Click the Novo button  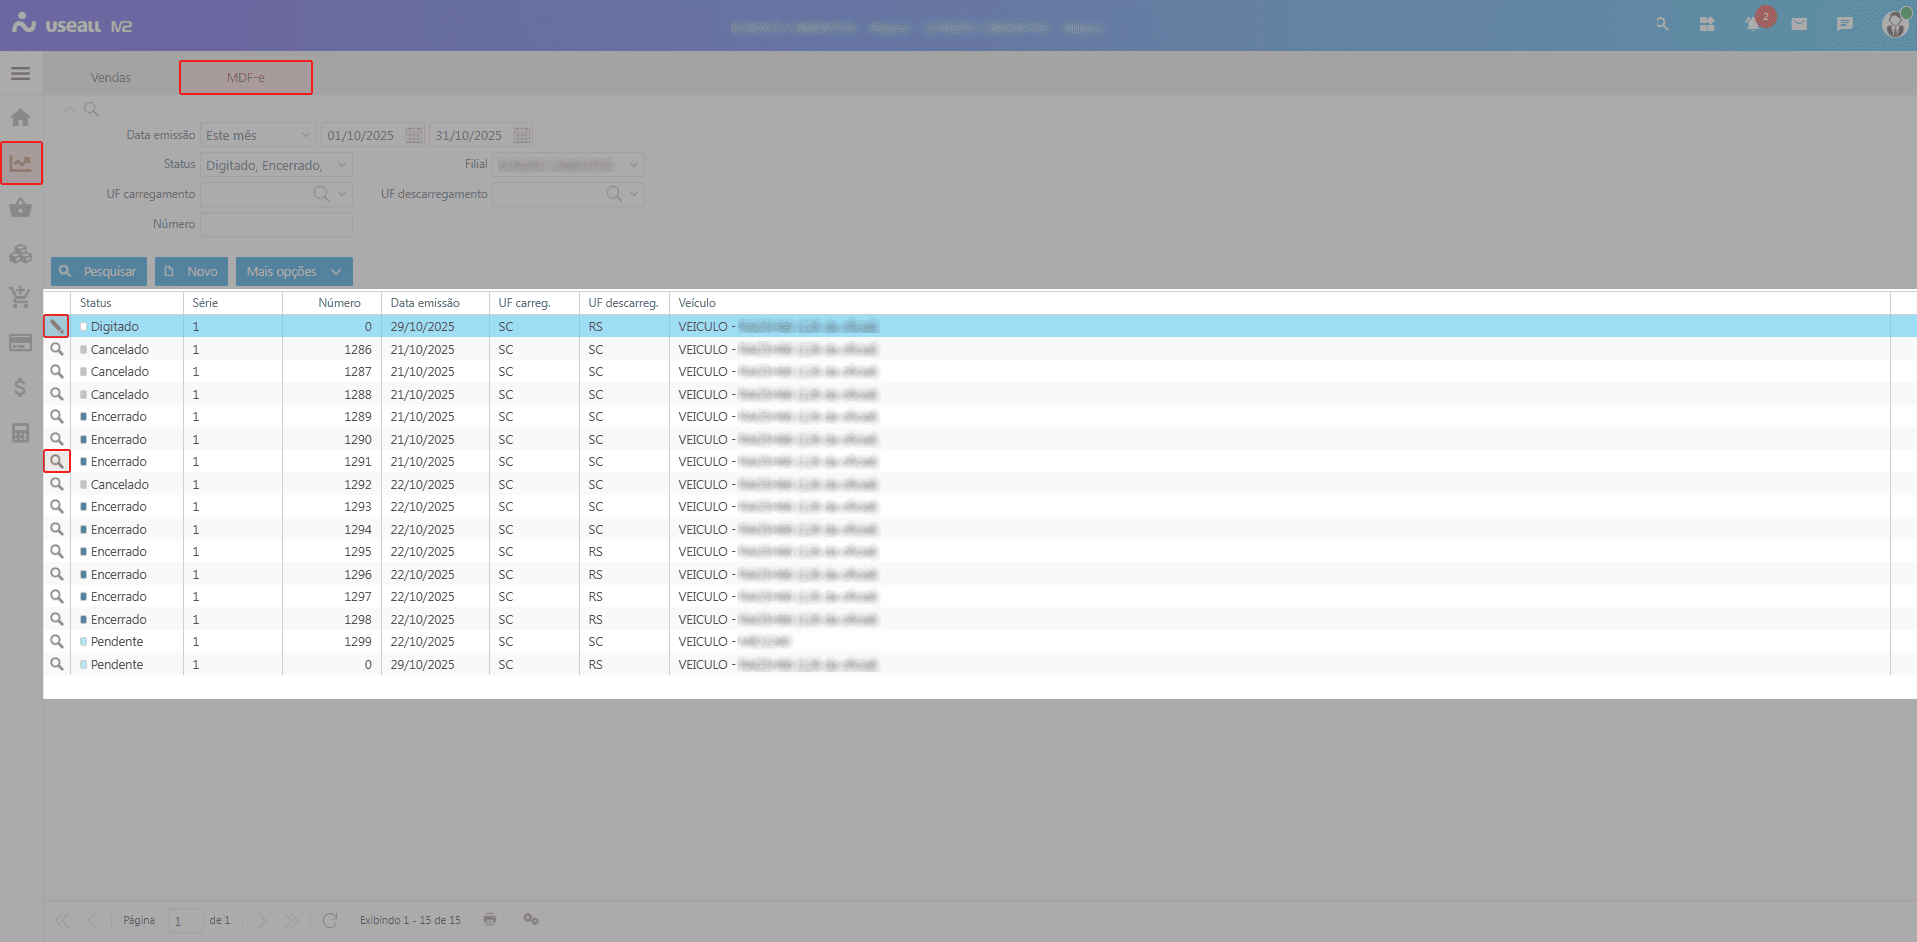pyautogui.click(x=191, y=271)
